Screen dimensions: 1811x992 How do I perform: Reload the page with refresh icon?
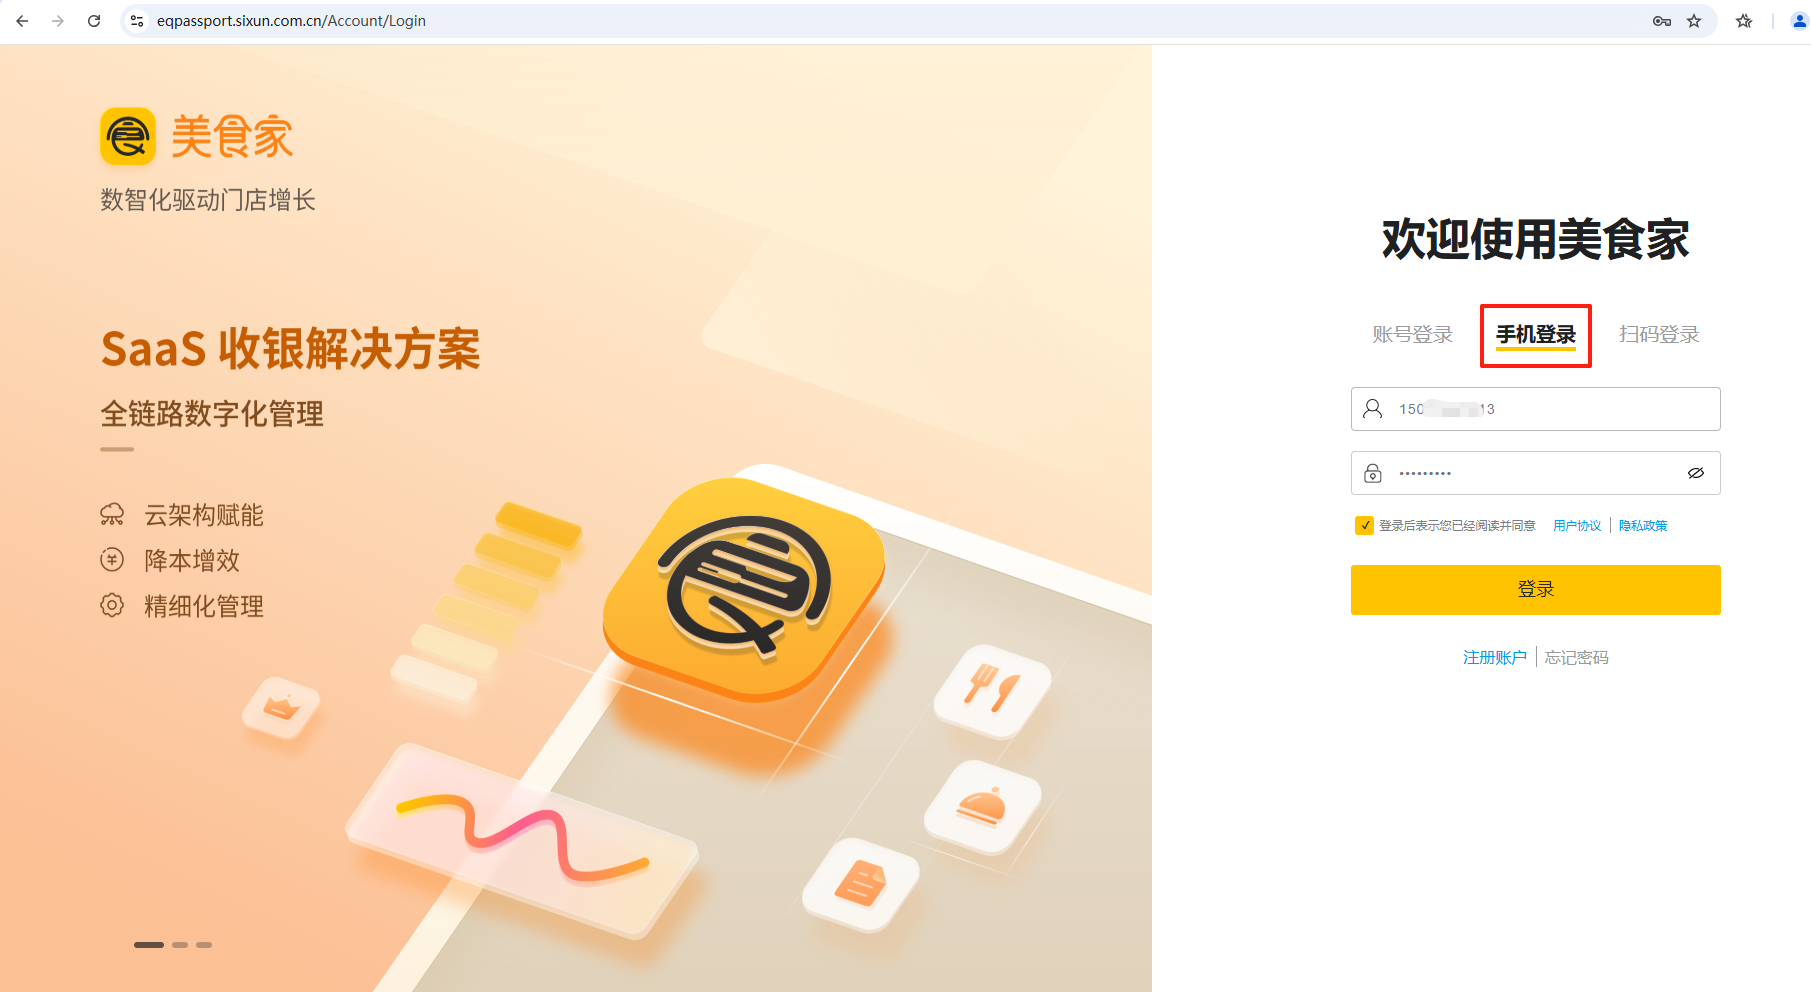click(x=94, y=21)
